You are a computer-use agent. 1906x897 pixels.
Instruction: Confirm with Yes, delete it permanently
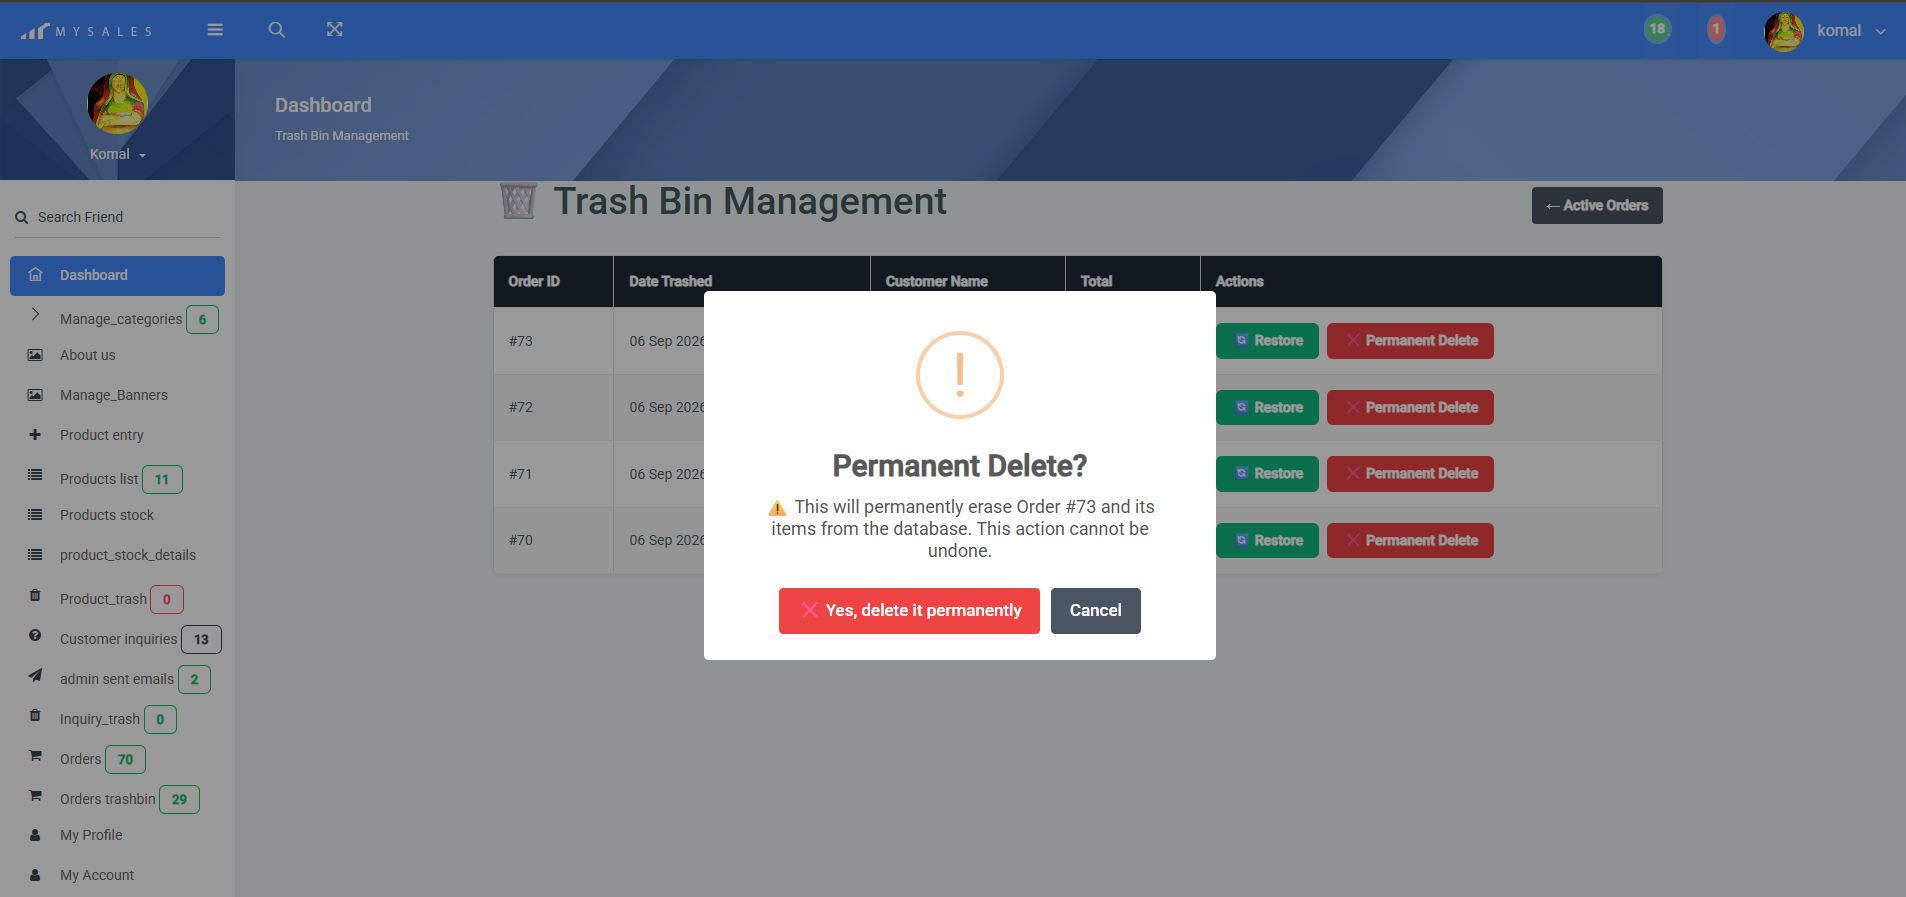click(909, 611)
